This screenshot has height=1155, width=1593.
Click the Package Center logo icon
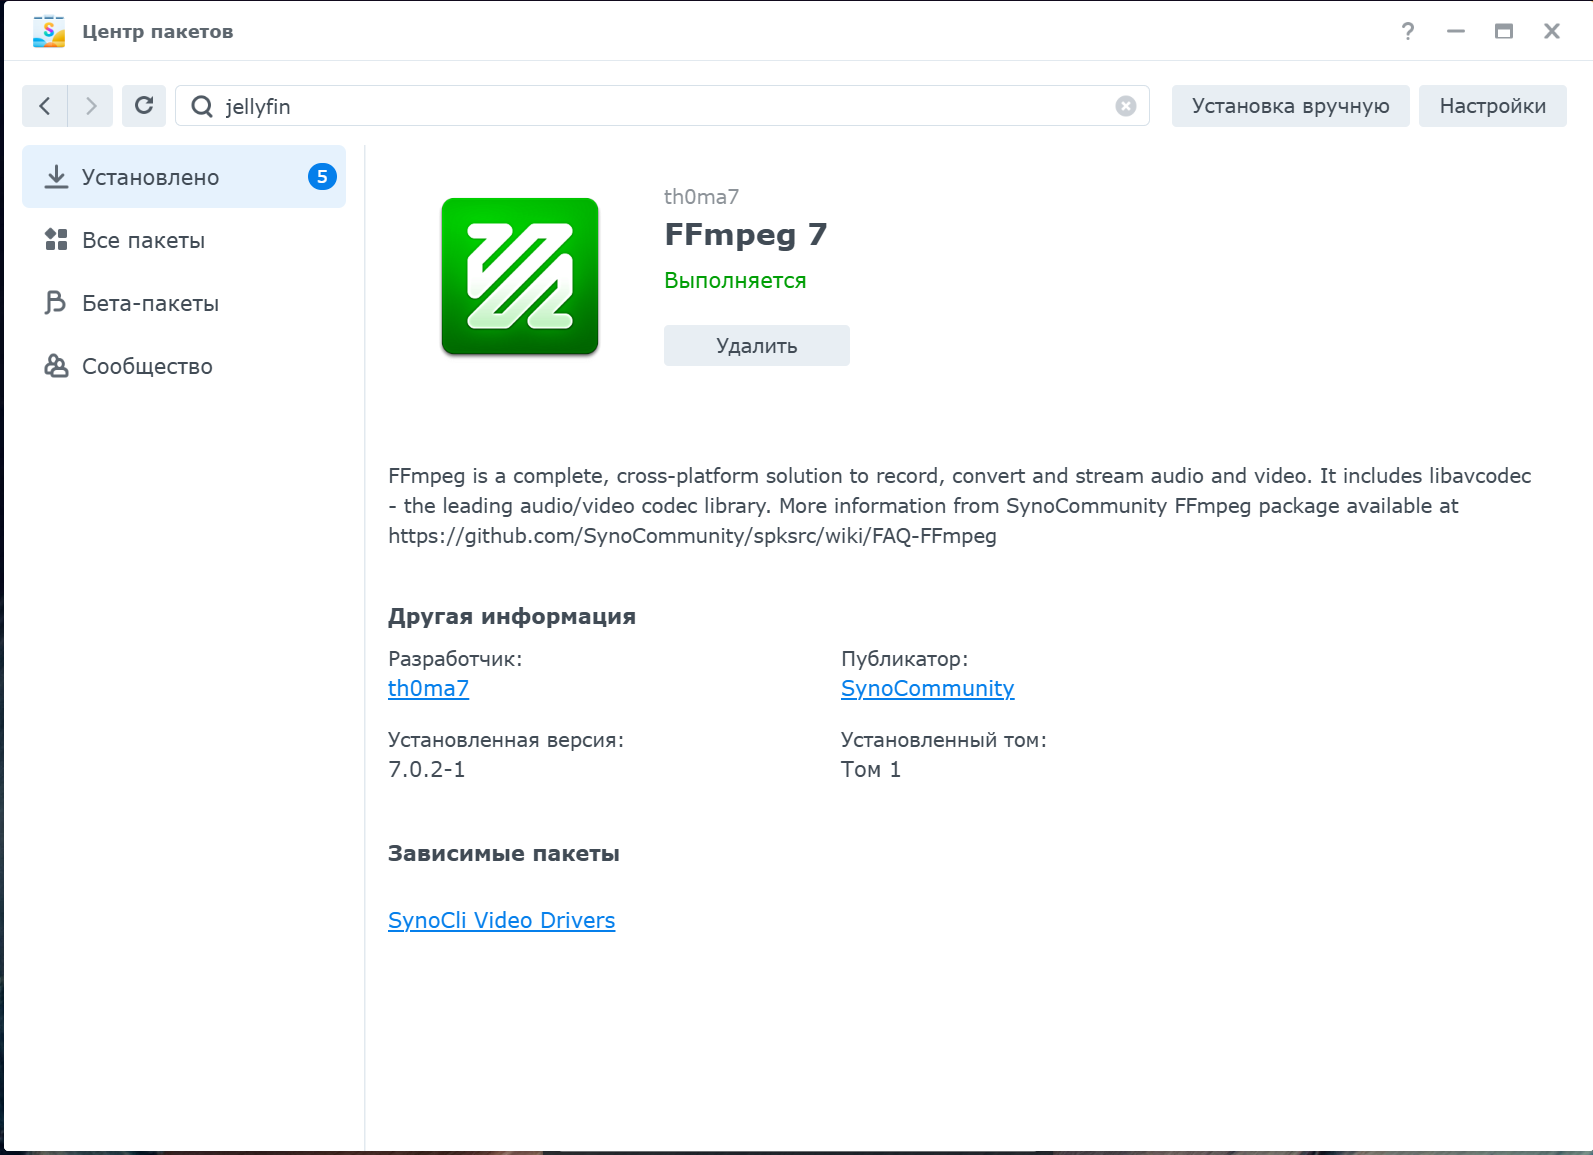click(x=48, y=31)
